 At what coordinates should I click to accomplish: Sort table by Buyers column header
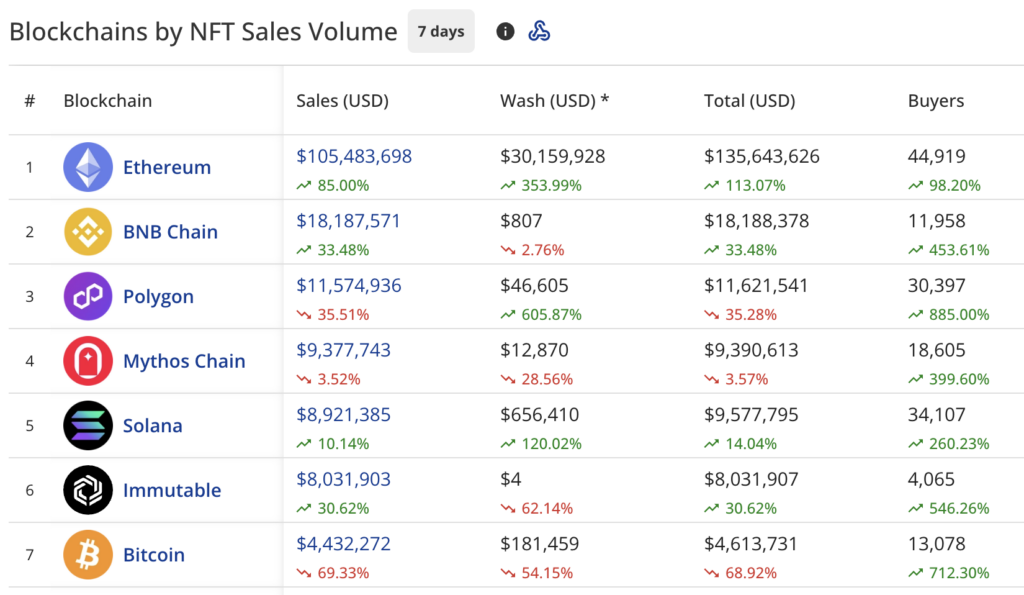[935, 101]
